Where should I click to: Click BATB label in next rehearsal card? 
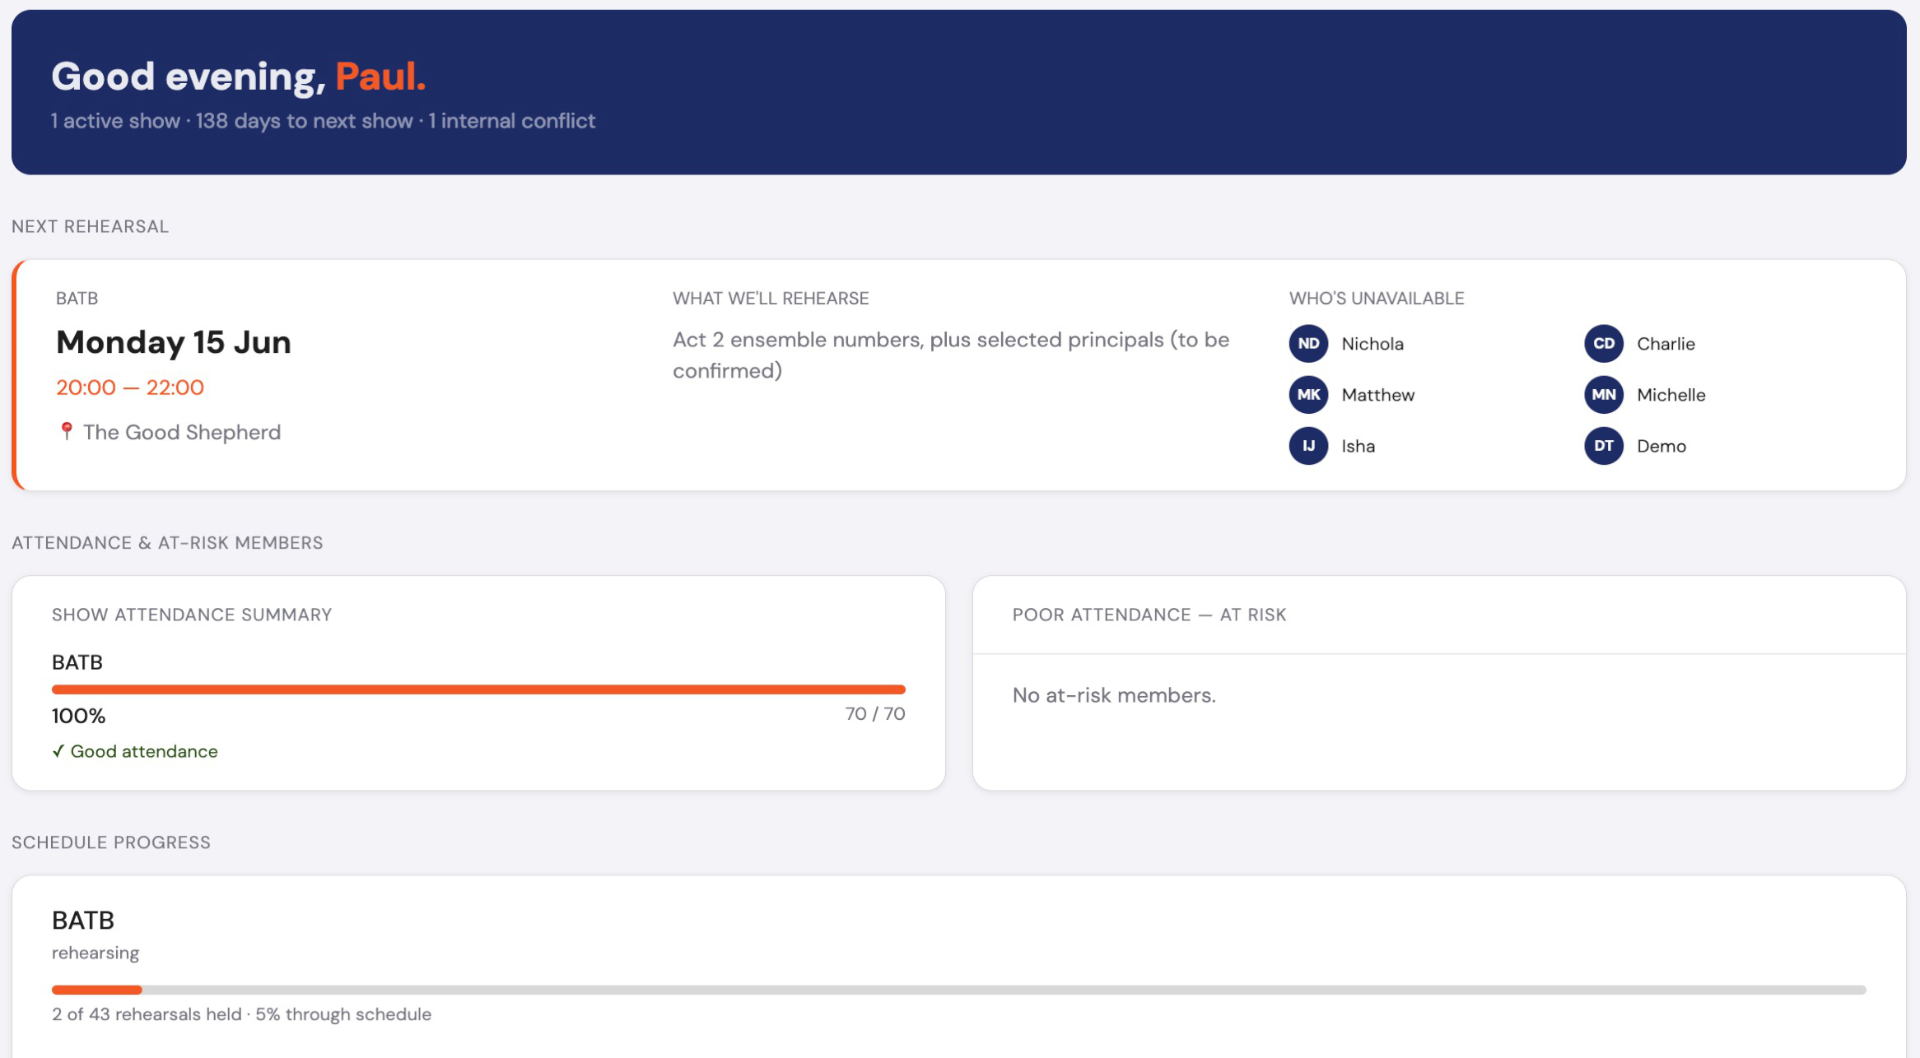[x=77, y=298]
